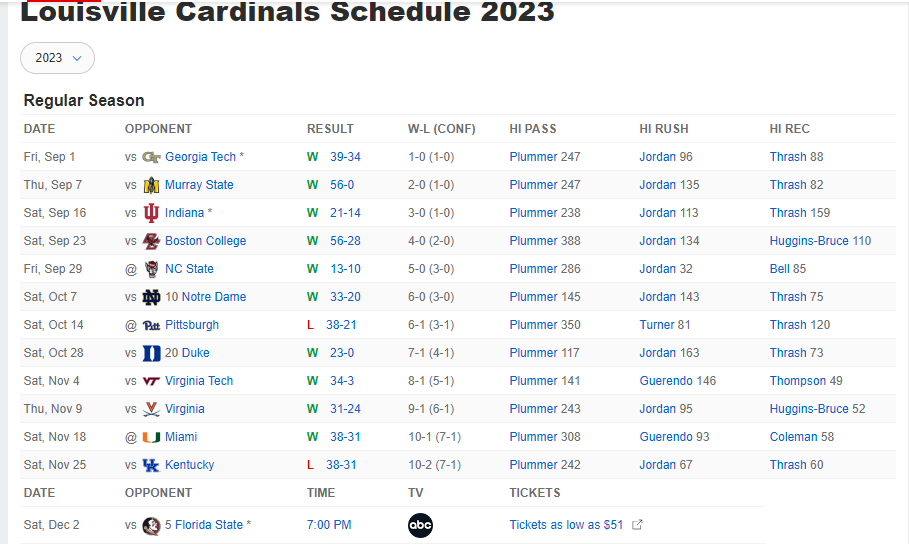The height and width of the screenshot is (544, 909).
Task: Click the Murray State team logo
Action: click(x=151, y=185)
